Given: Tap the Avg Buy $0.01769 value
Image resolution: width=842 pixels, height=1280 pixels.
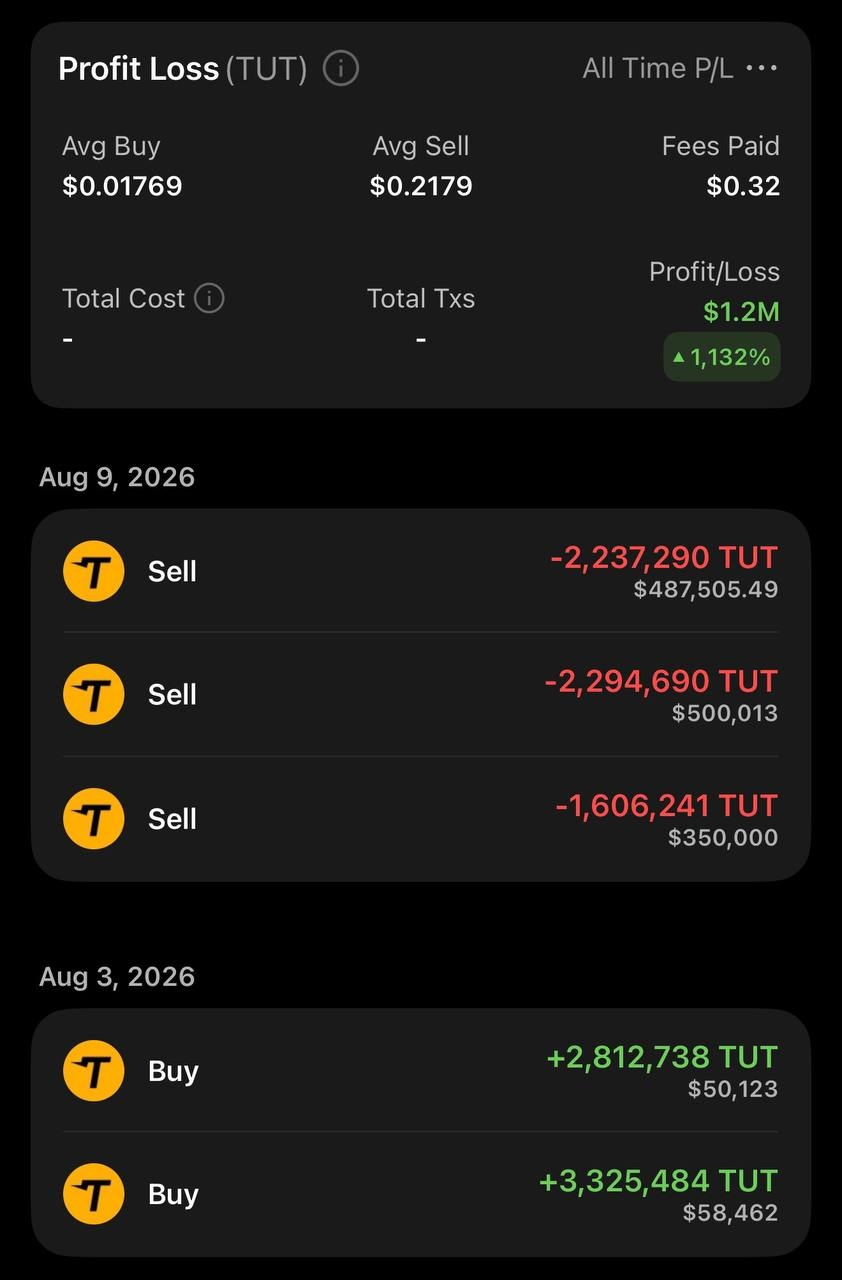Looking at the screenshot, I should 122,186.
